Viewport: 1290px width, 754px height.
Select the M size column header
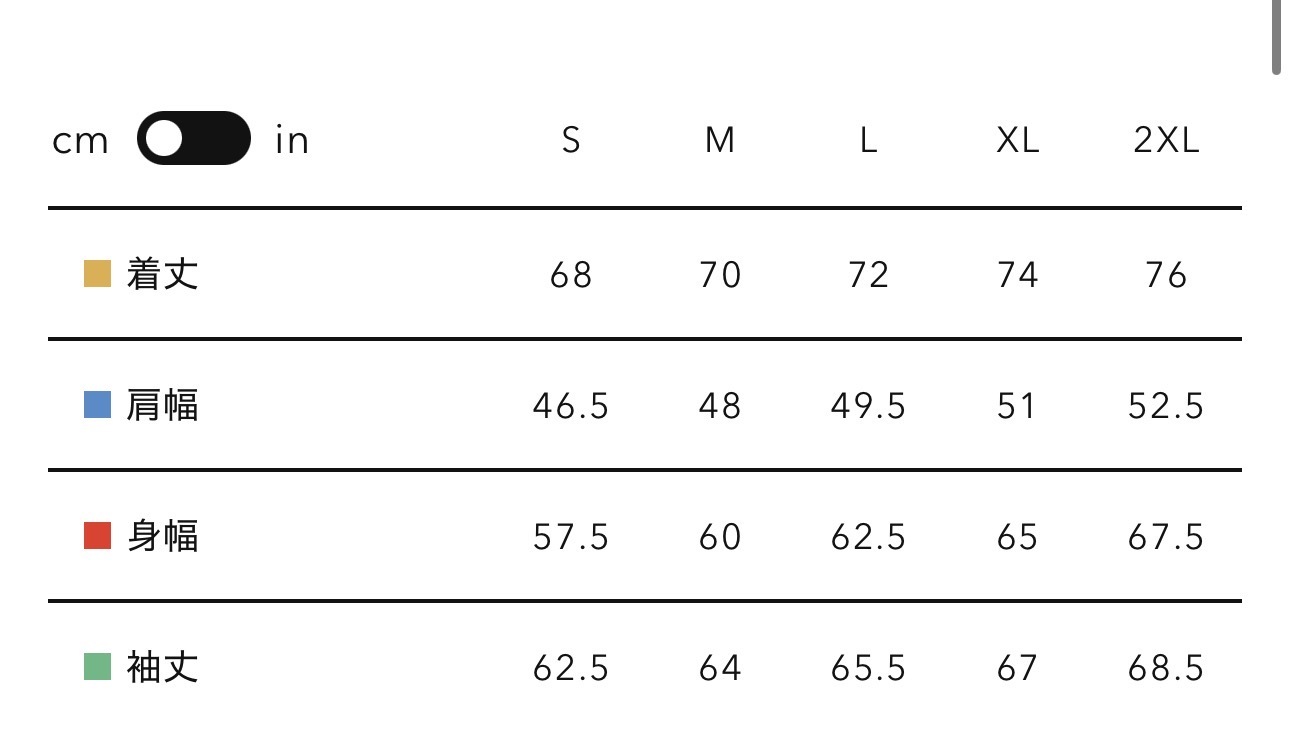pyautogui.click(x=720, y=141)
